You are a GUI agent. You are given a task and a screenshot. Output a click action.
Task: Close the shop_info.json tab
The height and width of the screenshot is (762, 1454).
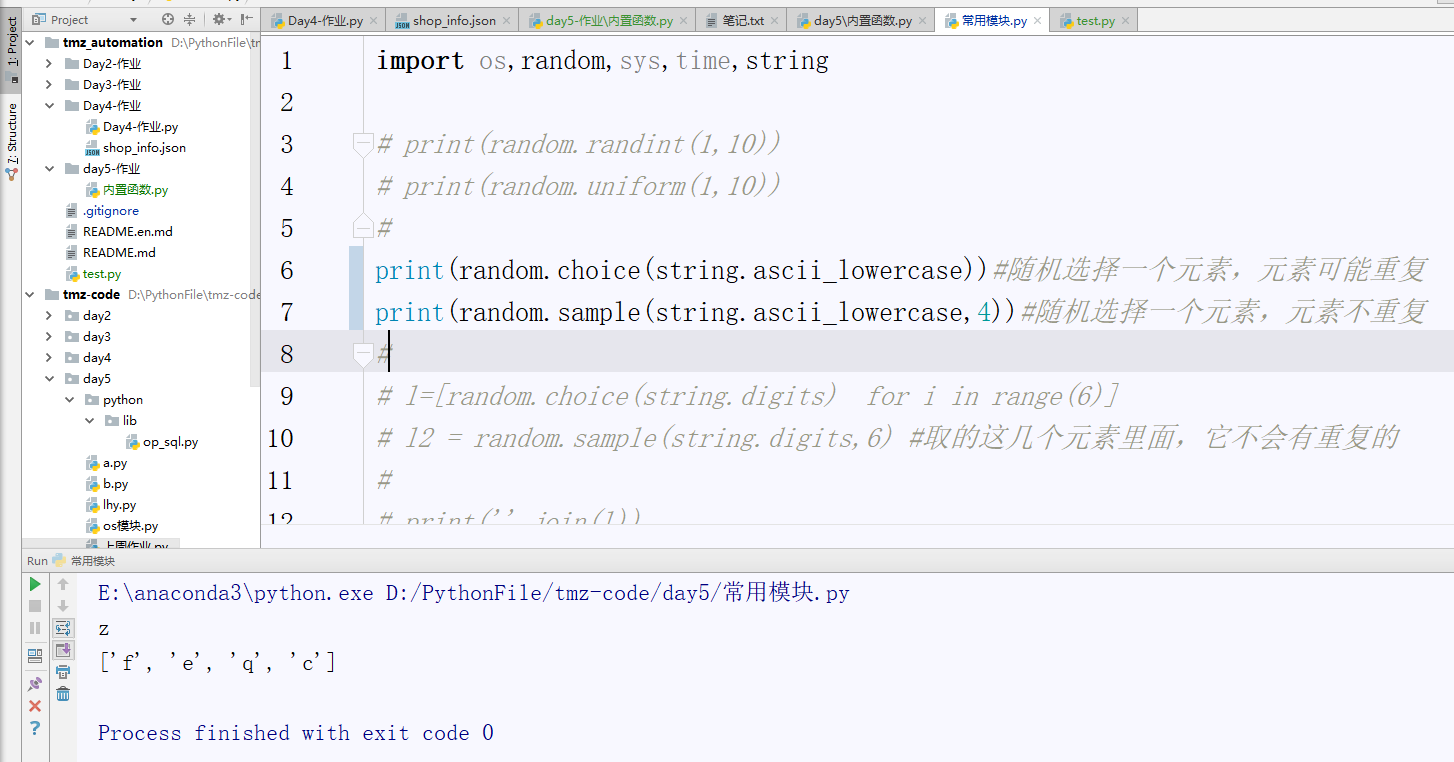(x=507, y=21)
